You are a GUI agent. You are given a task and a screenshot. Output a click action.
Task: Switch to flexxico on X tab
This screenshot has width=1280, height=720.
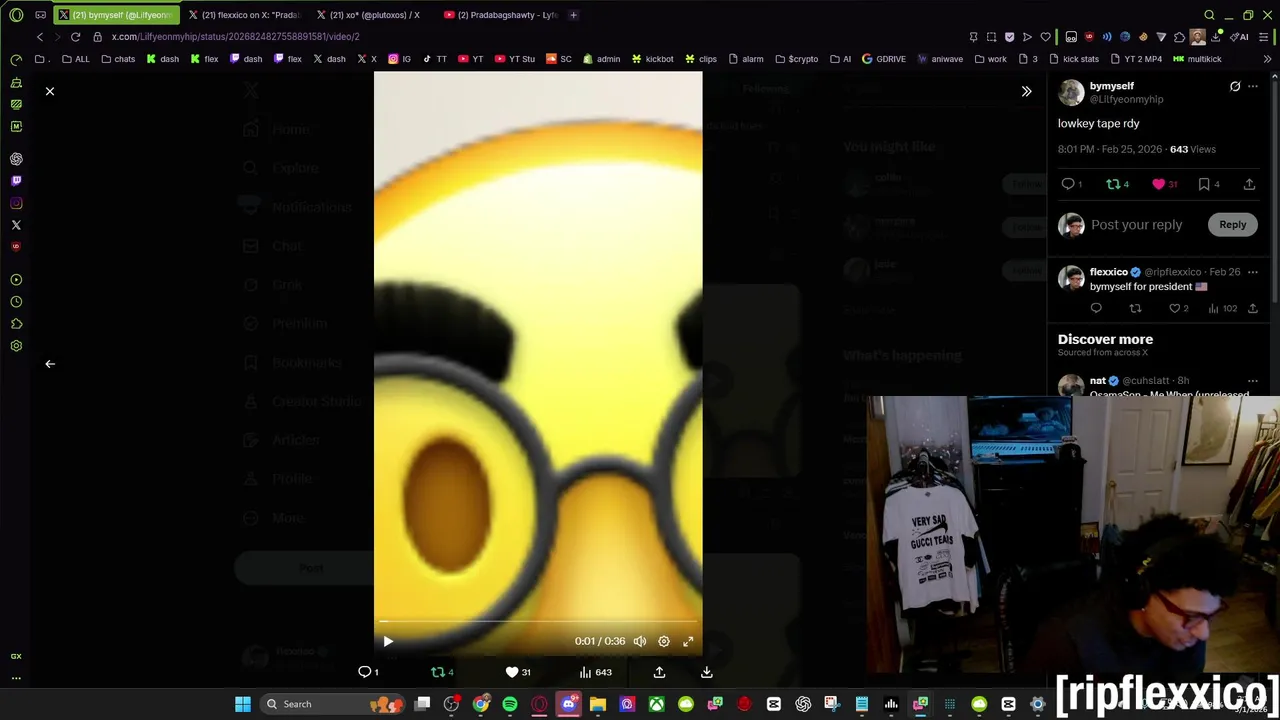243,15
